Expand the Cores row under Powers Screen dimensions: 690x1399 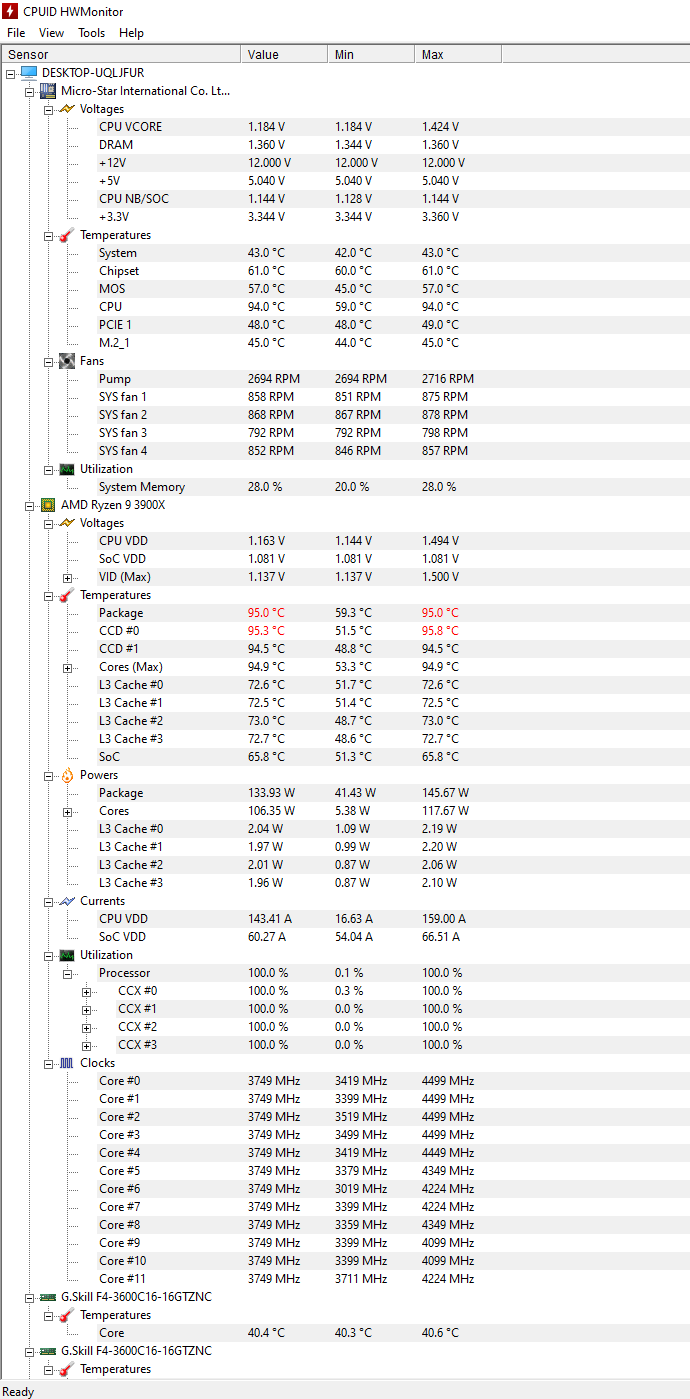click(66, 810)
